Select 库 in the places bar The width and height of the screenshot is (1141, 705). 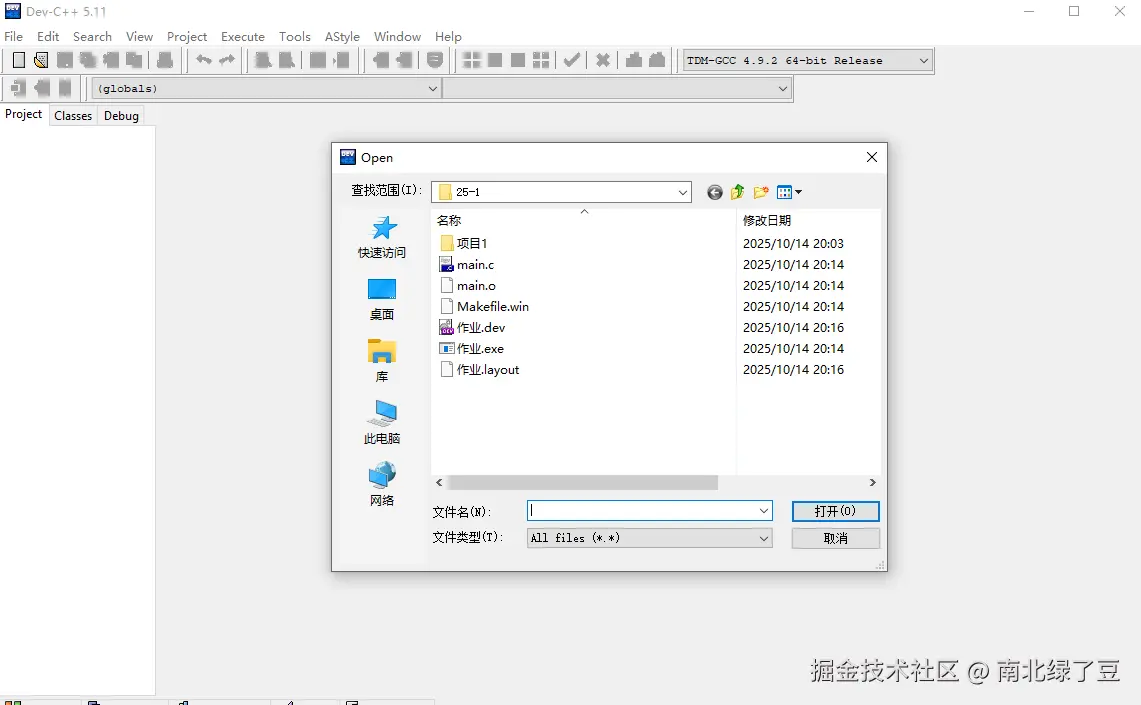382,361
